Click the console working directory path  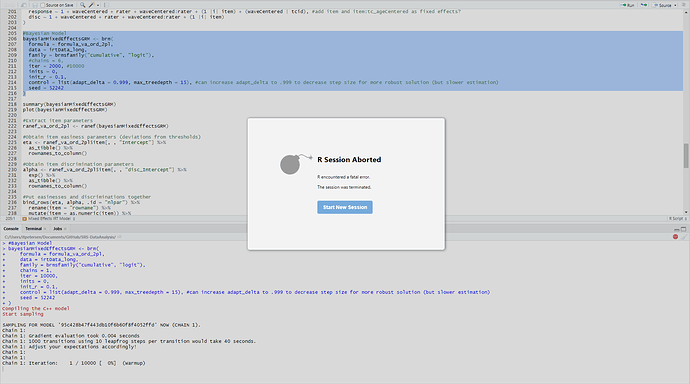(60, 237)
